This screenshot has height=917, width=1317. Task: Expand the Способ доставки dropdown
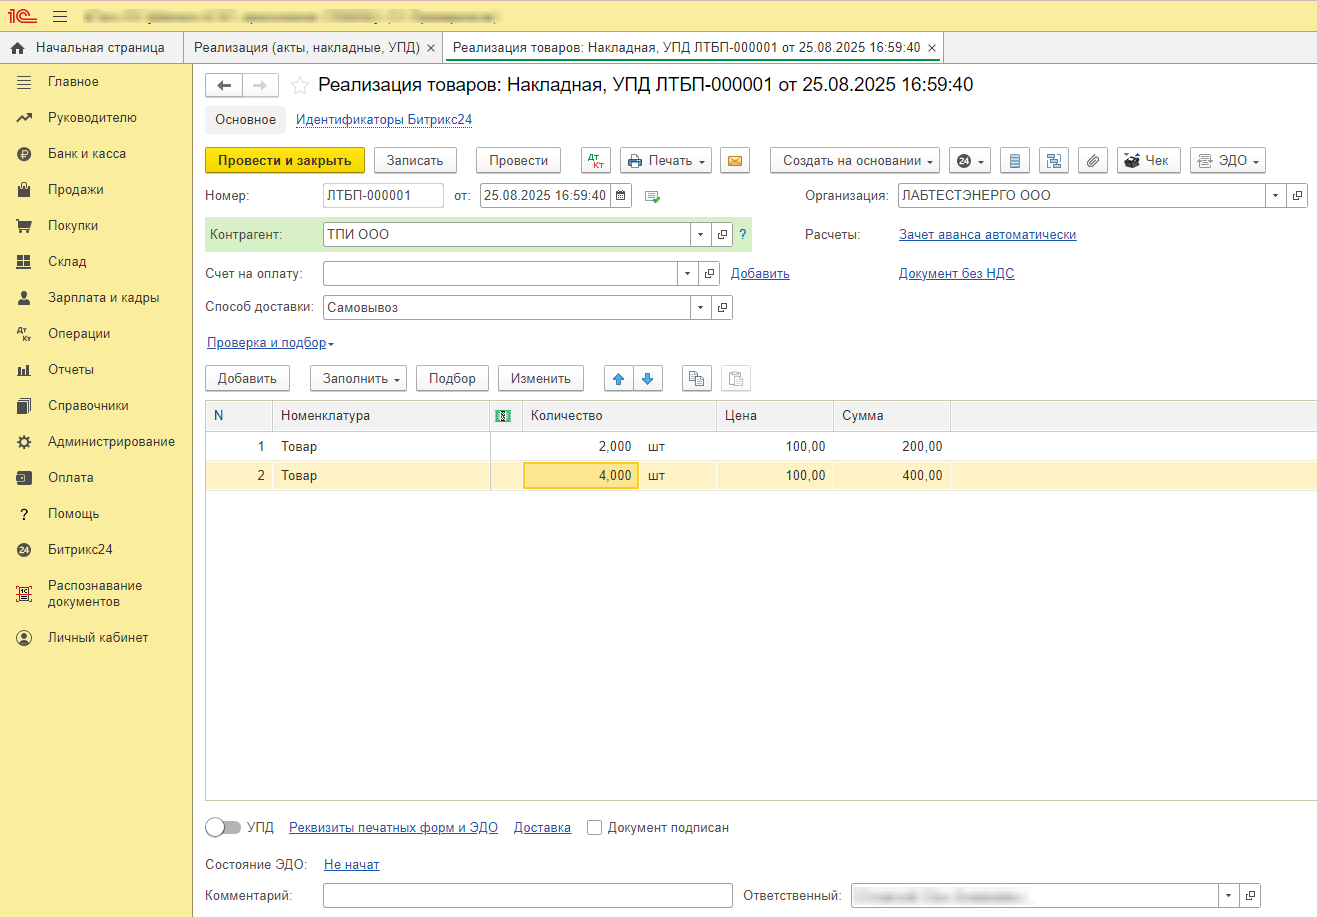point(700,308)
